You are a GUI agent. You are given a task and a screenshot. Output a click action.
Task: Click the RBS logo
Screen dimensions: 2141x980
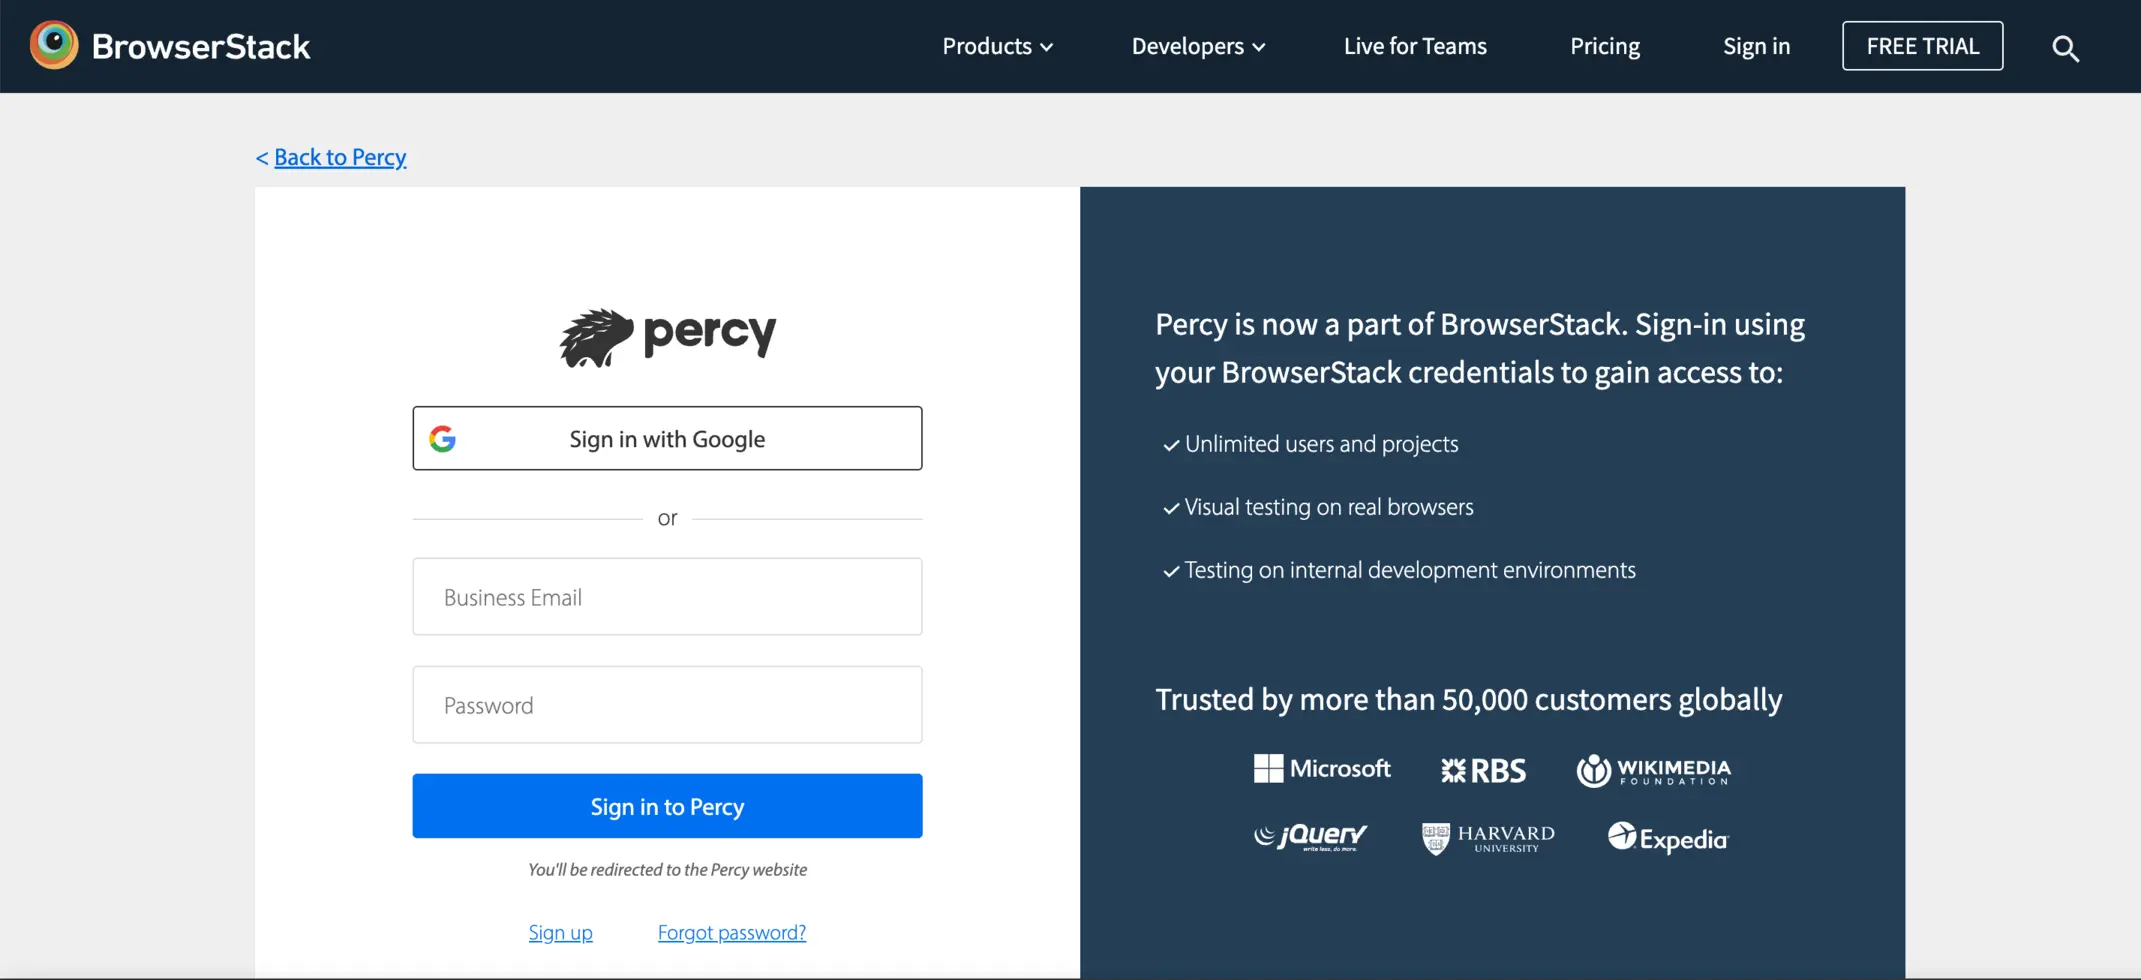pos(1483,770)
